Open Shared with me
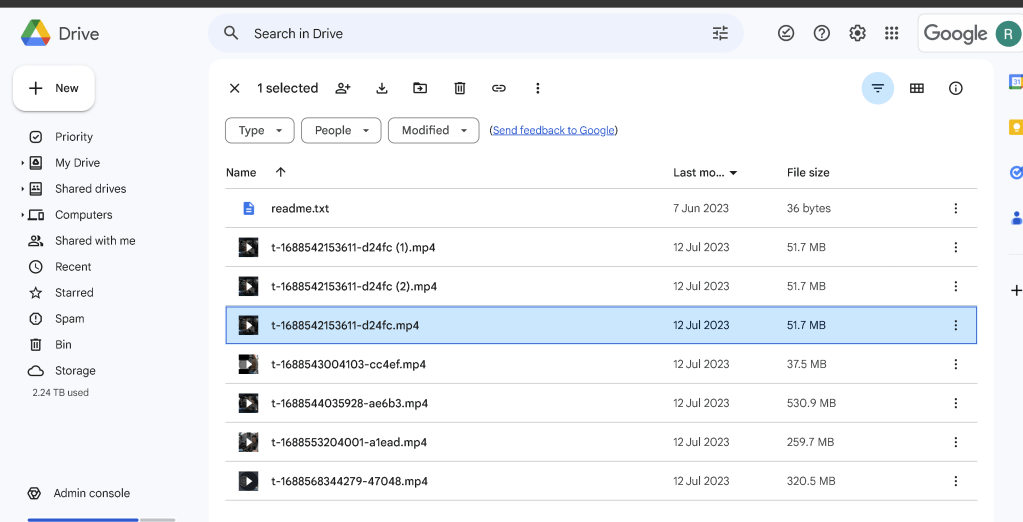Viewport: 1023px width, 522px height. [x=95, y=241]
